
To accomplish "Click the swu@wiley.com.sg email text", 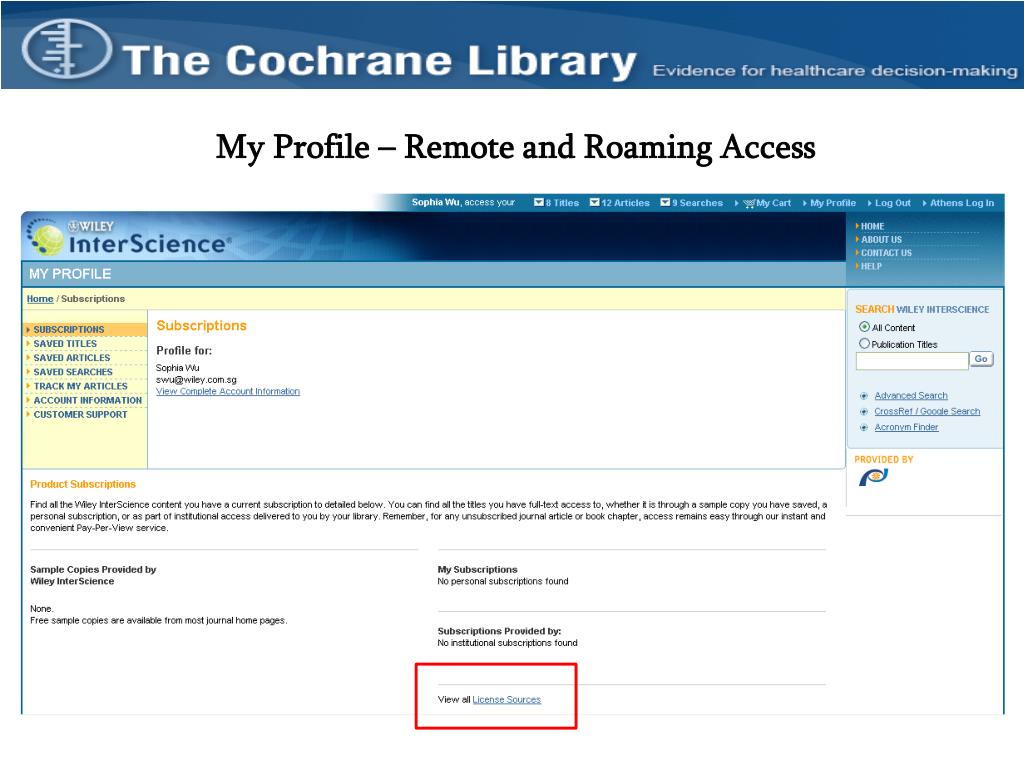I will 196,379.
